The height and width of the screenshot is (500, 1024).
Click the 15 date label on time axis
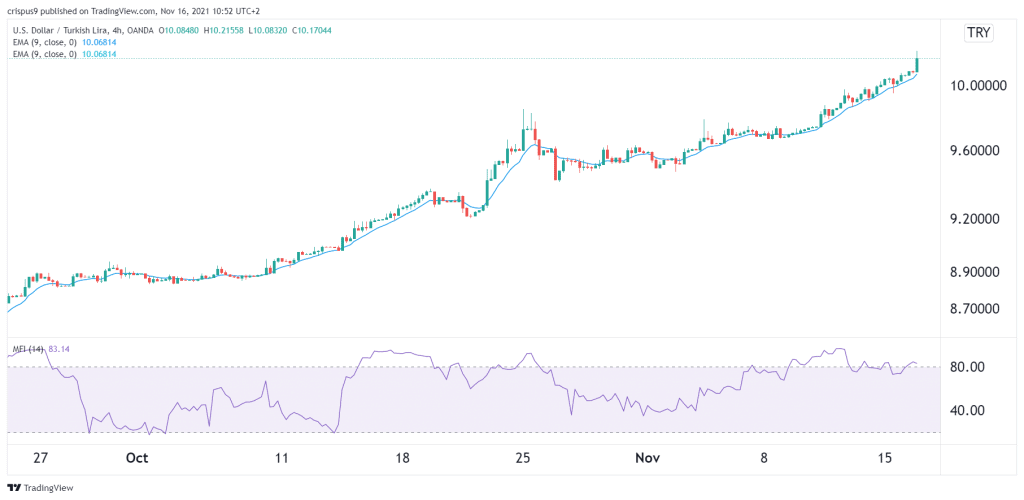pos(885,458)
